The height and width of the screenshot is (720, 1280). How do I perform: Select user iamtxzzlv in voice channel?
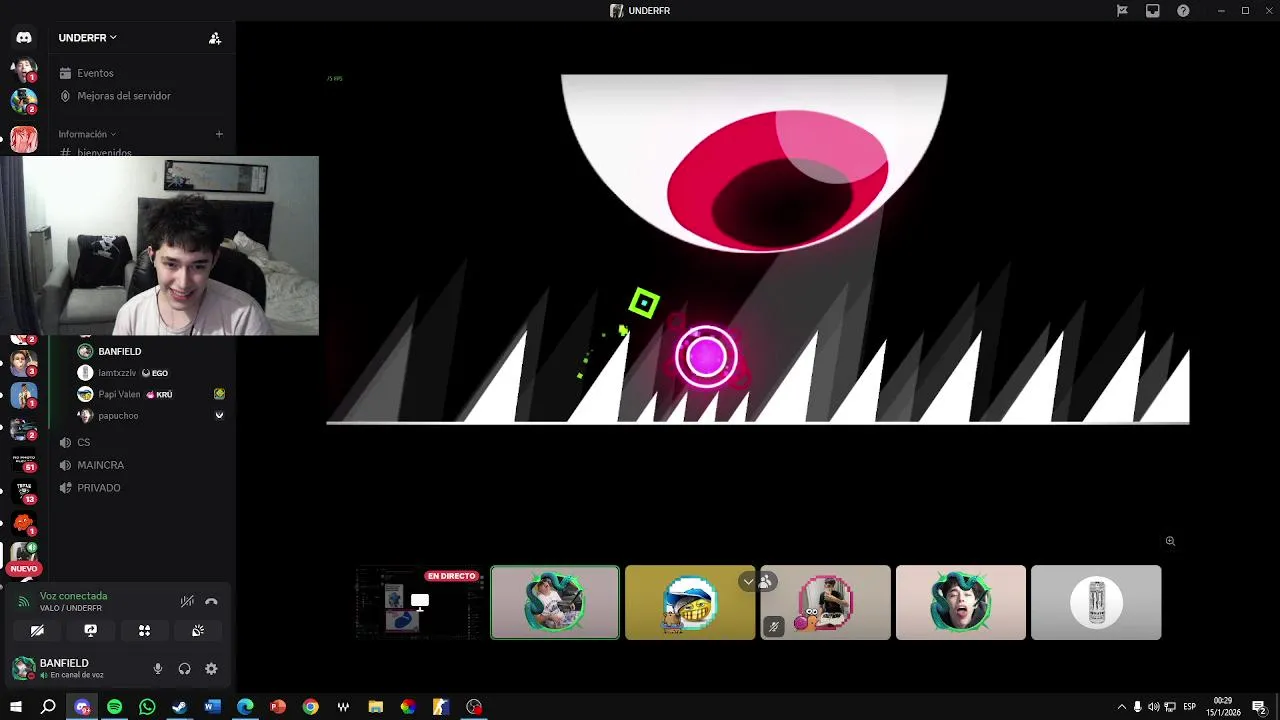tap(123, 373)
